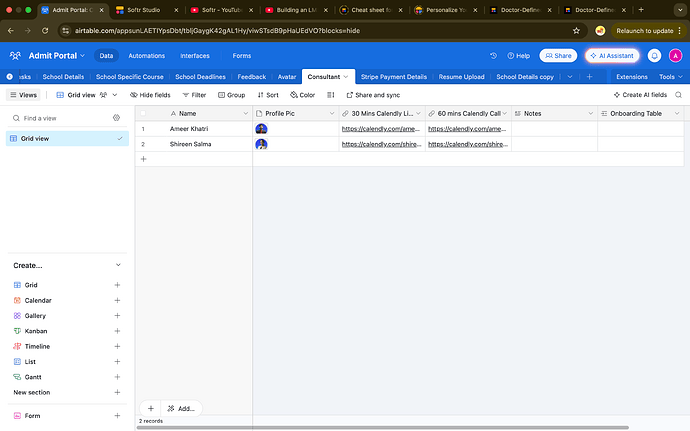Open 30 Mins Calendly column dropdown arrow
Viewport: 690px width, 431px height.
click(418, 113)
